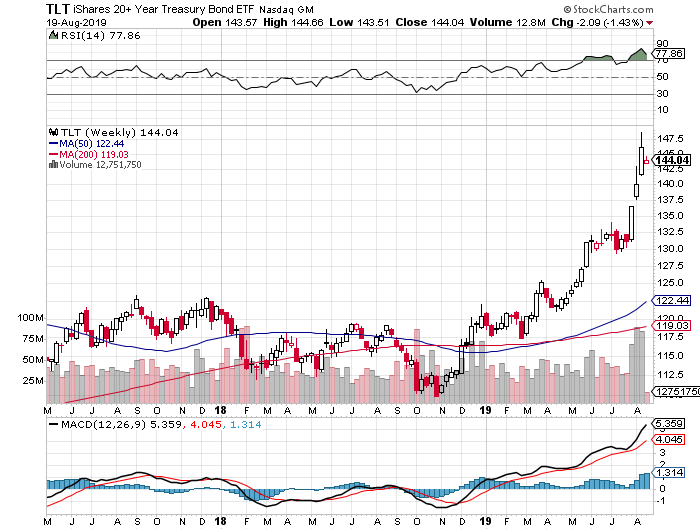Click the StockCharts.com watermark label
Screen dimensions: 700x530
coord(608,9)
